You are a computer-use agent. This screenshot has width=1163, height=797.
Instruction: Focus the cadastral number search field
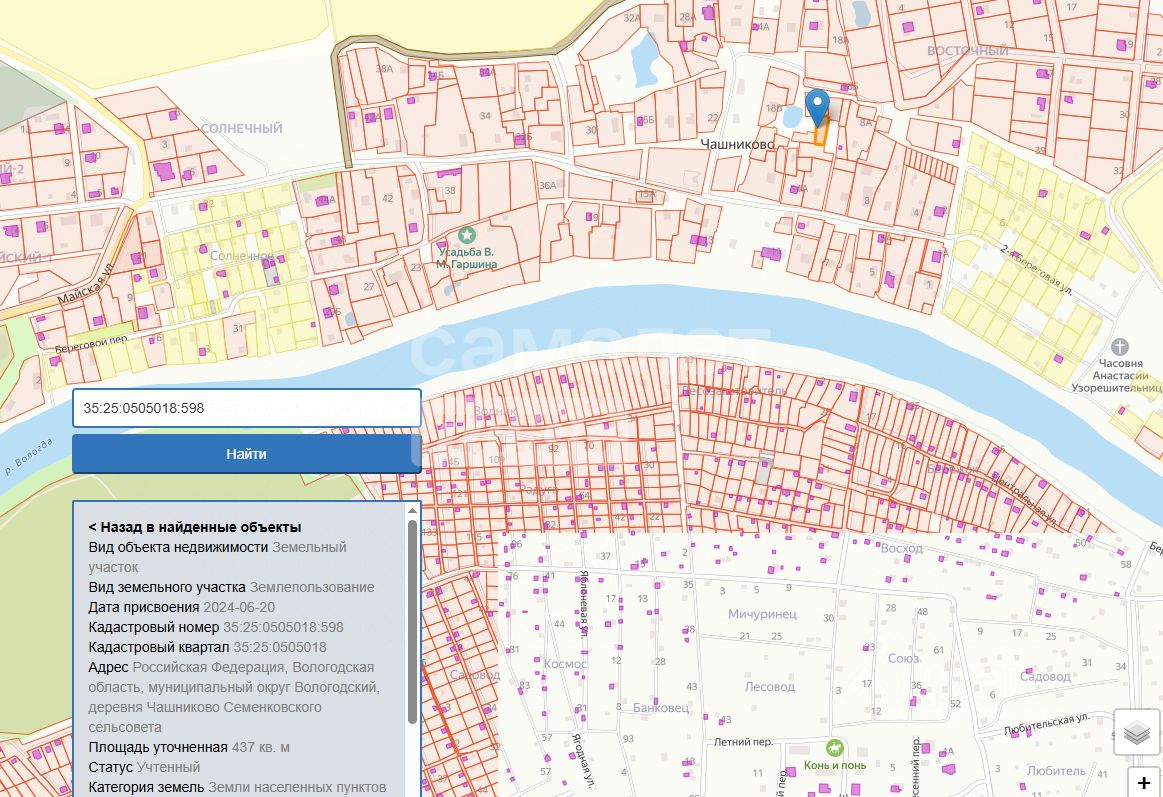[x=246, y=408]
